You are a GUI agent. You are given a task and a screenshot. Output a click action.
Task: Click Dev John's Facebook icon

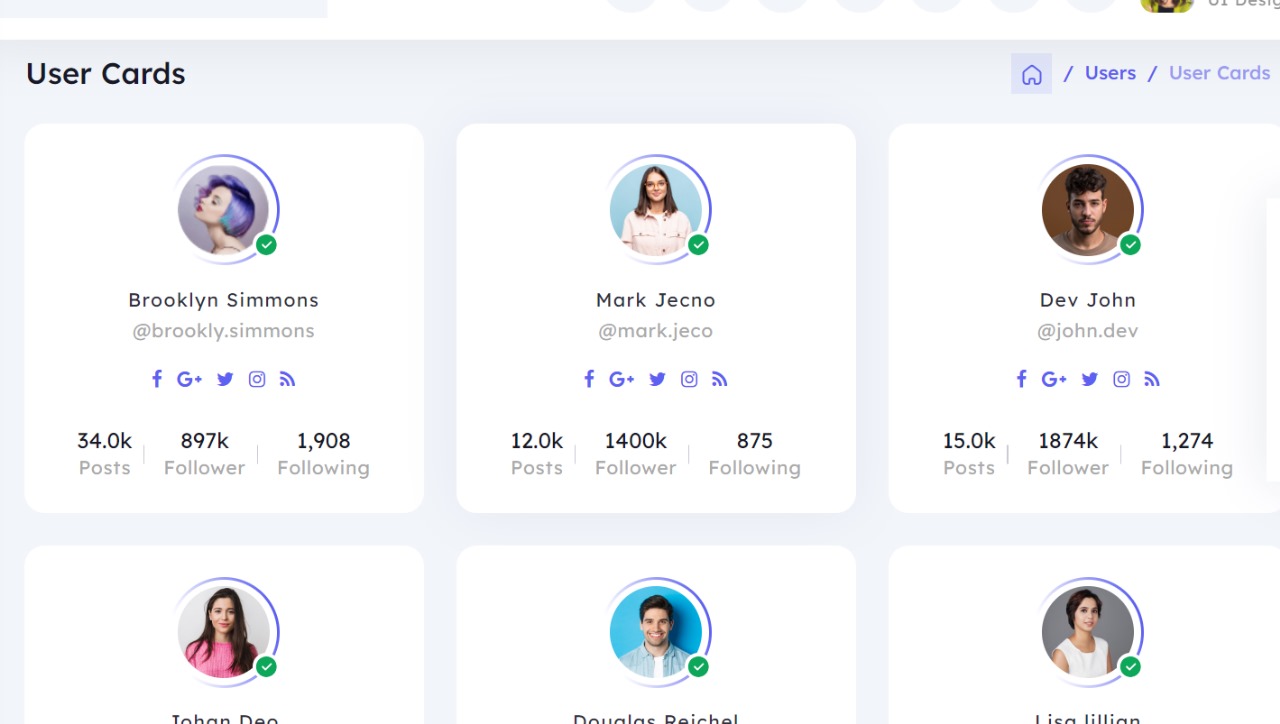(1021, 379)
